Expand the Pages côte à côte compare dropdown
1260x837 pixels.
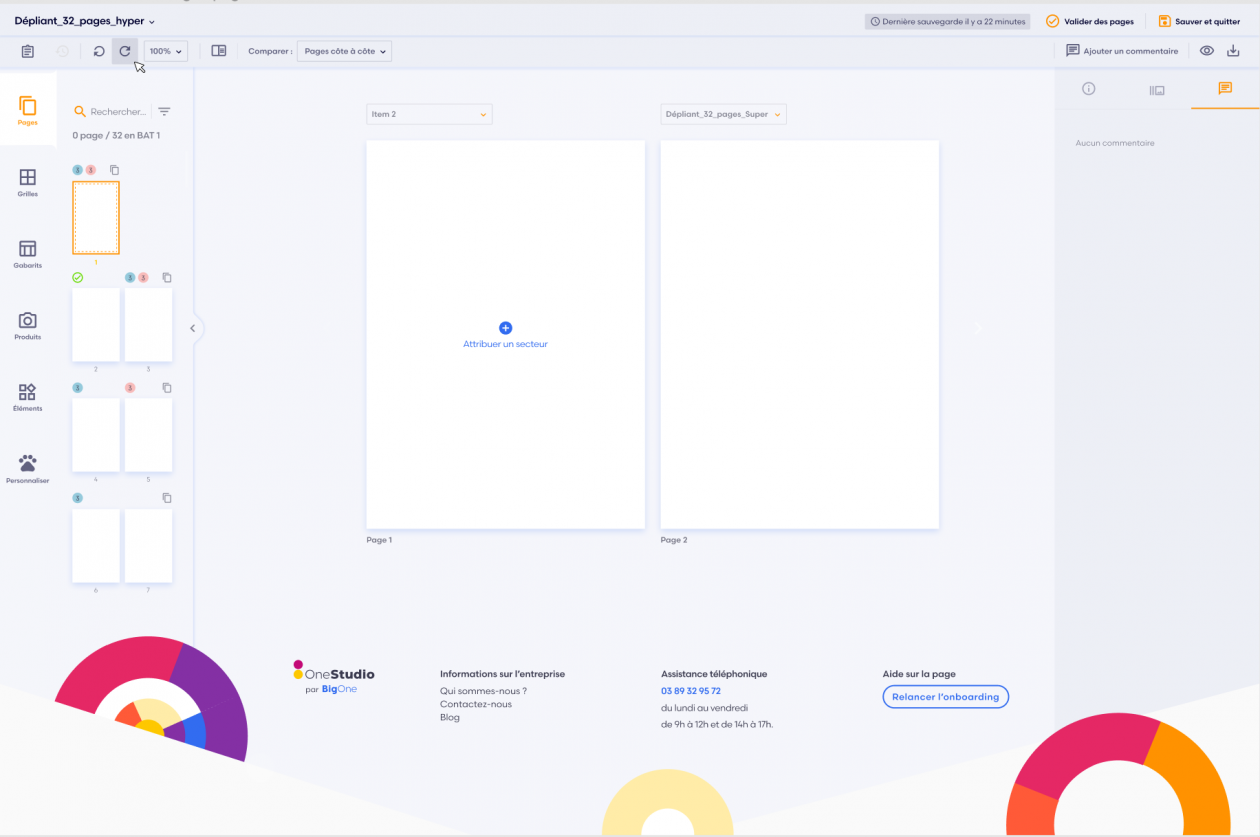pos(345,51)
